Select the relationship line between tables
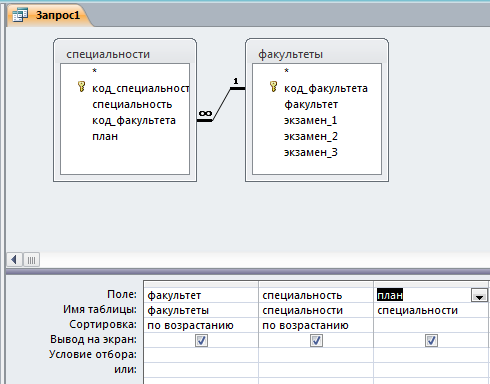Viewport: 490px width, 384px height. (221, 104)
